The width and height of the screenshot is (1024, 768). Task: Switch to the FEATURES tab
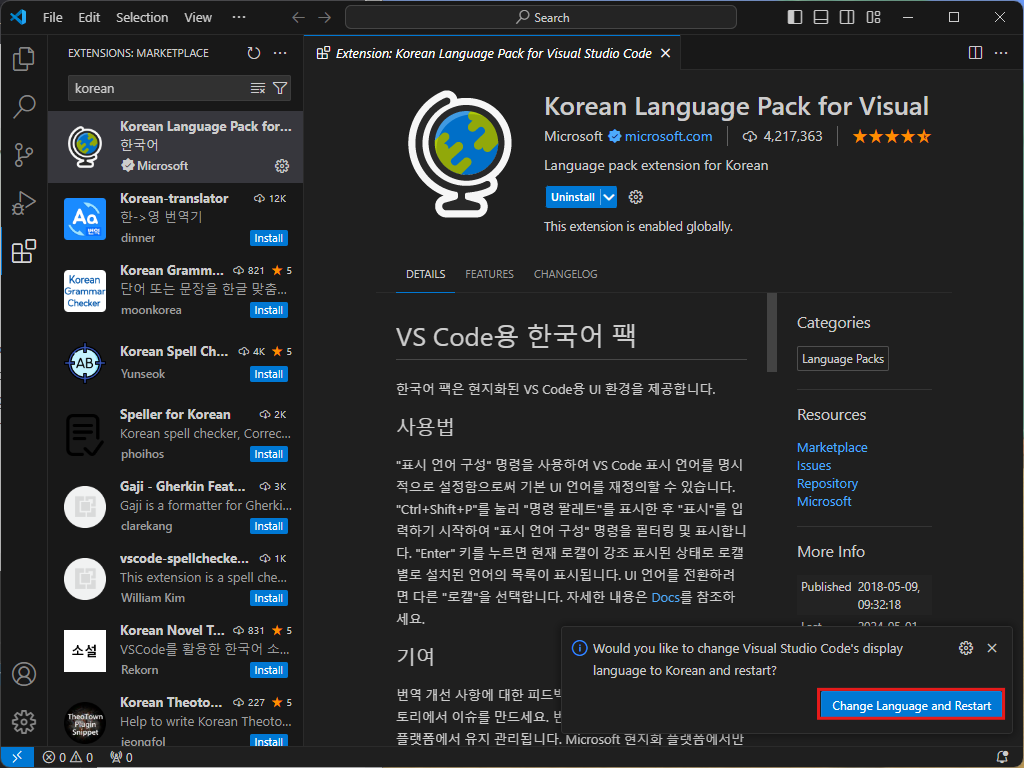pos(489,274)
